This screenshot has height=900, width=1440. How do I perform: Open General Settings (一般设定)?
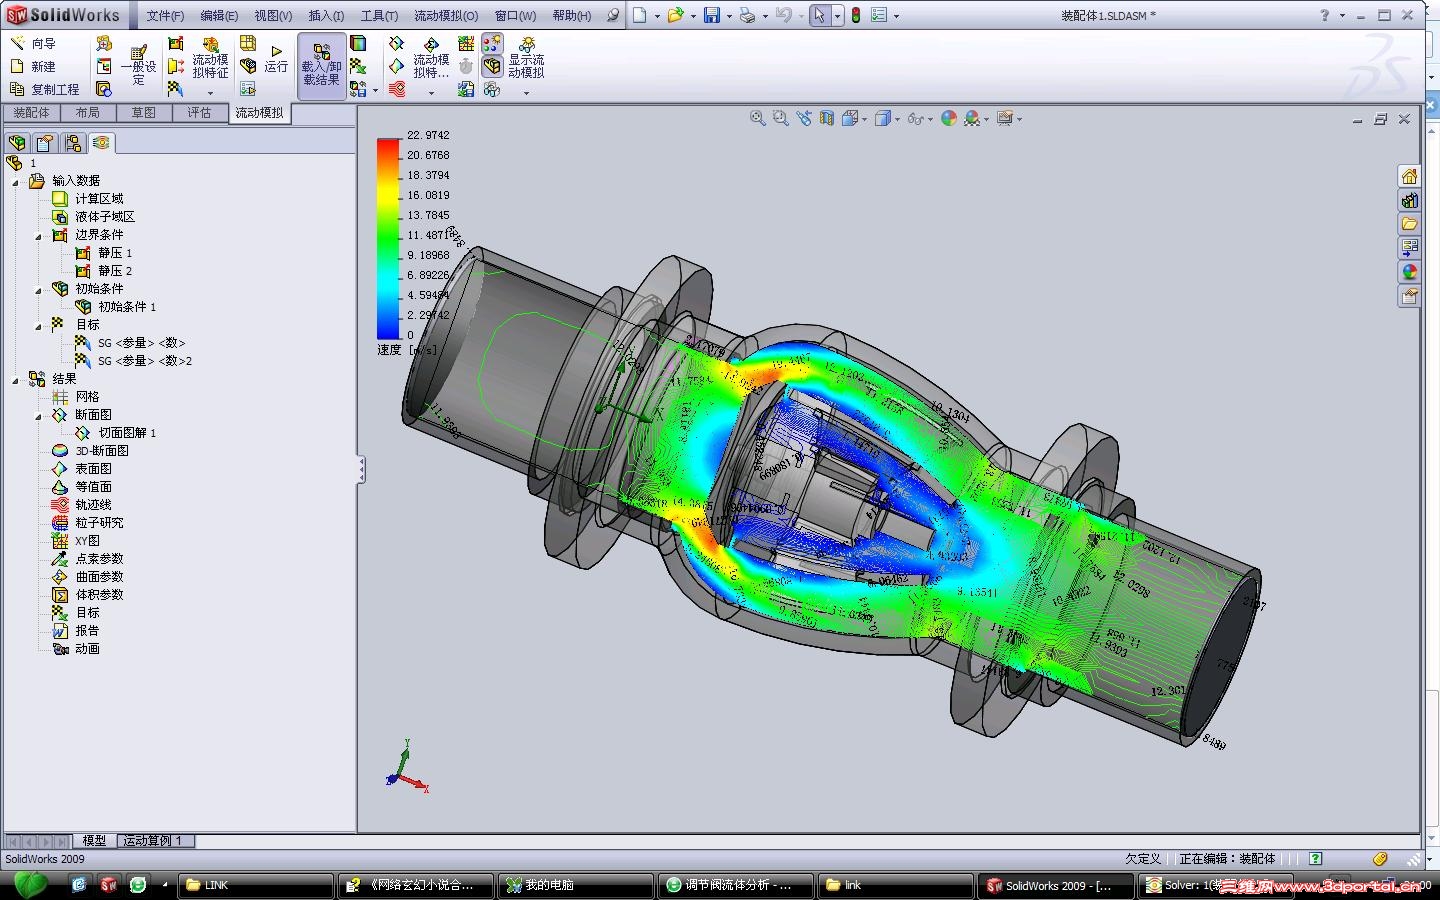pyautogui.click(x=138, y=66)
